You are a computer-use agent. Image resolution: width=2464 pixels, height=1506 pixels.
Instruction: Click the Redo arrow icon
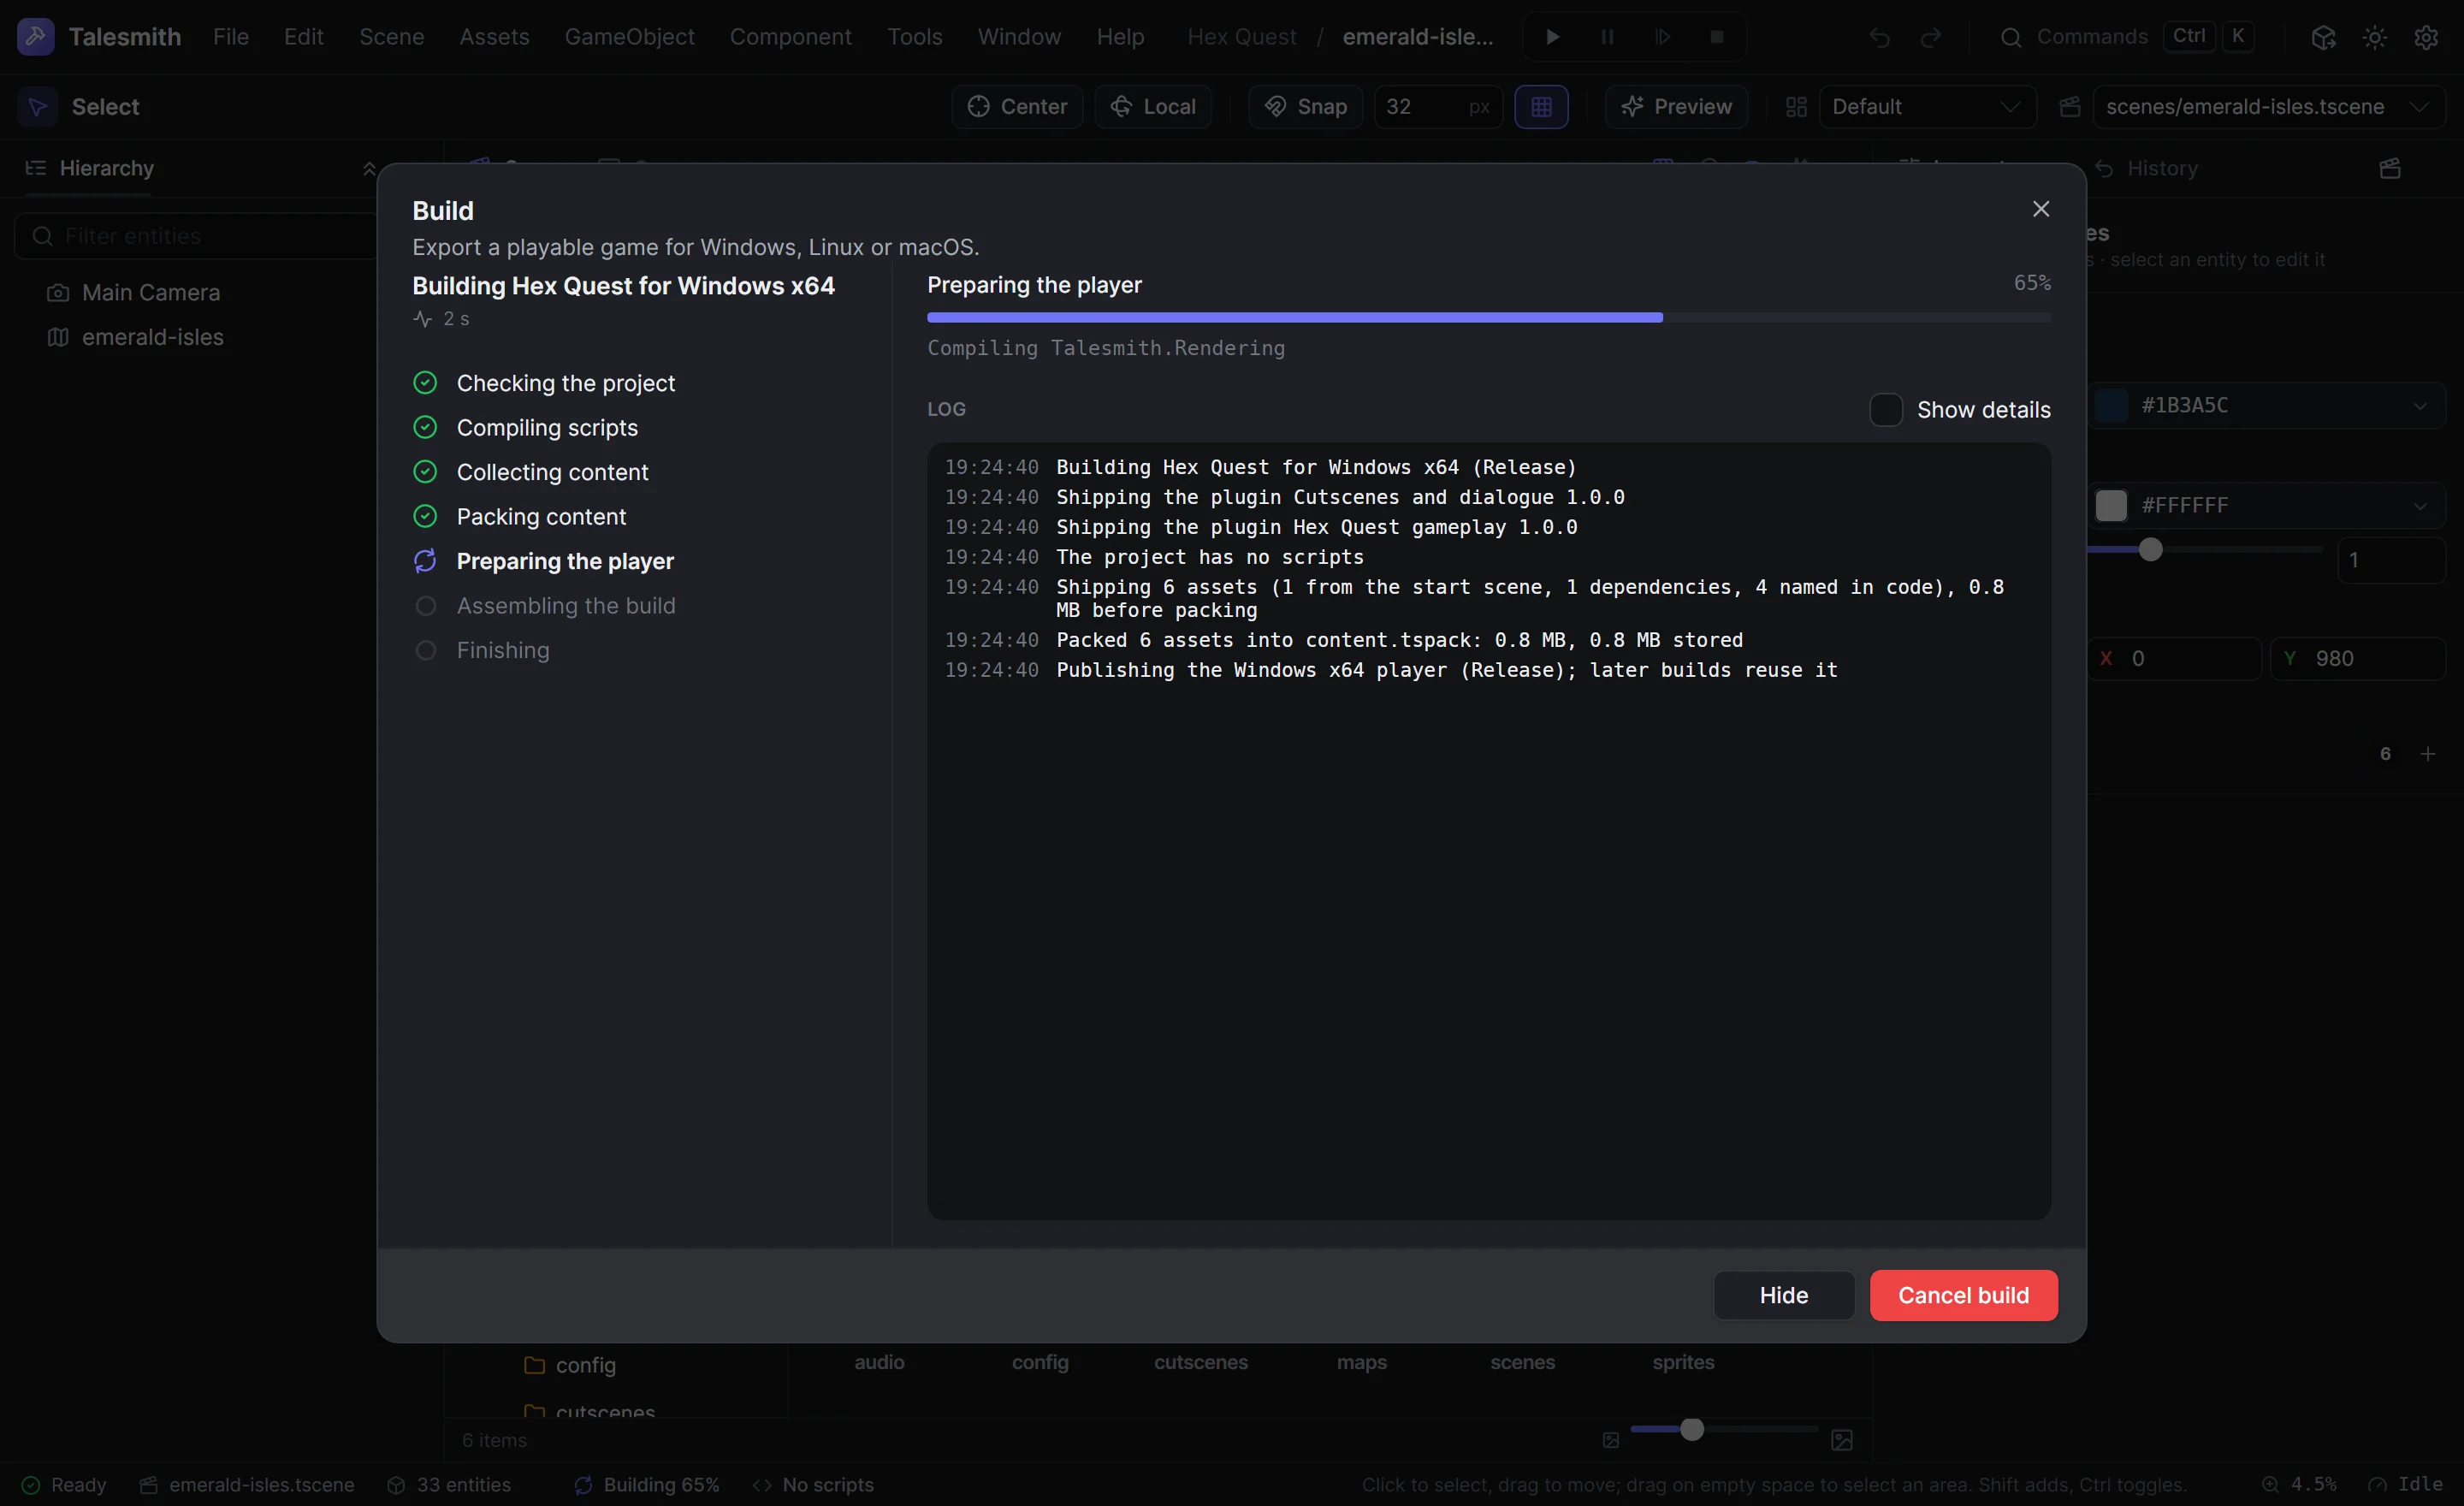[x=1931, y=37]
